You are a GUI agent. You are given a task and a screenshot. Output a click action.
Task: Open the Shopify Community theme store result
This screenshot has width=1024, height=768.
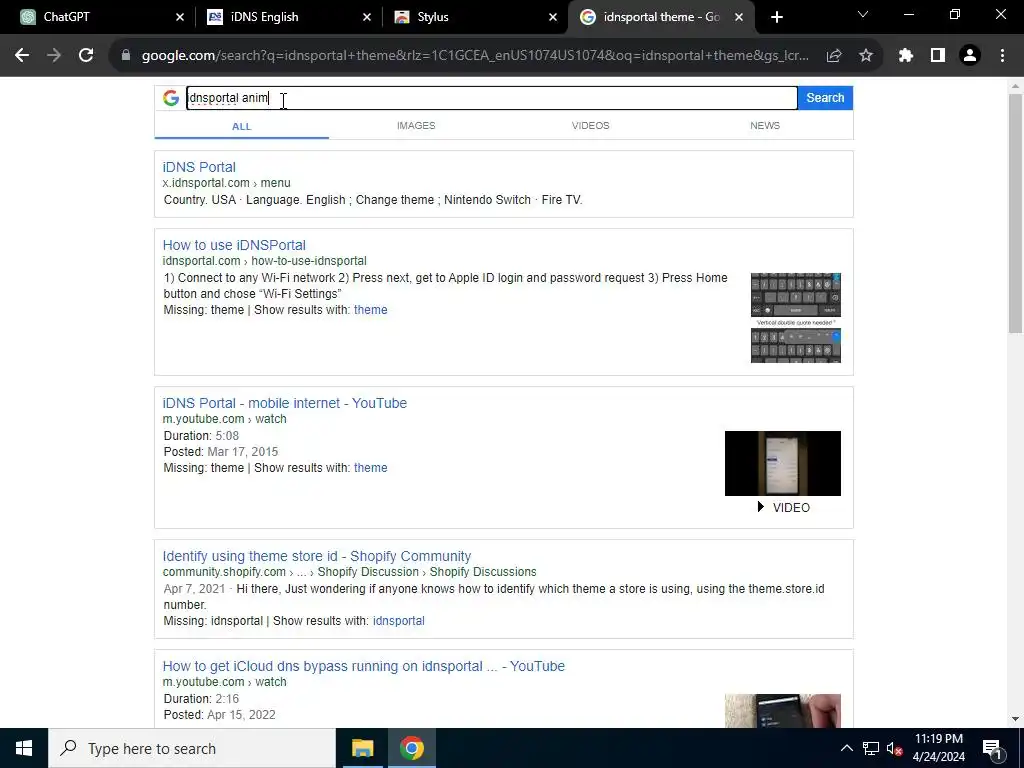click(317, 556)
